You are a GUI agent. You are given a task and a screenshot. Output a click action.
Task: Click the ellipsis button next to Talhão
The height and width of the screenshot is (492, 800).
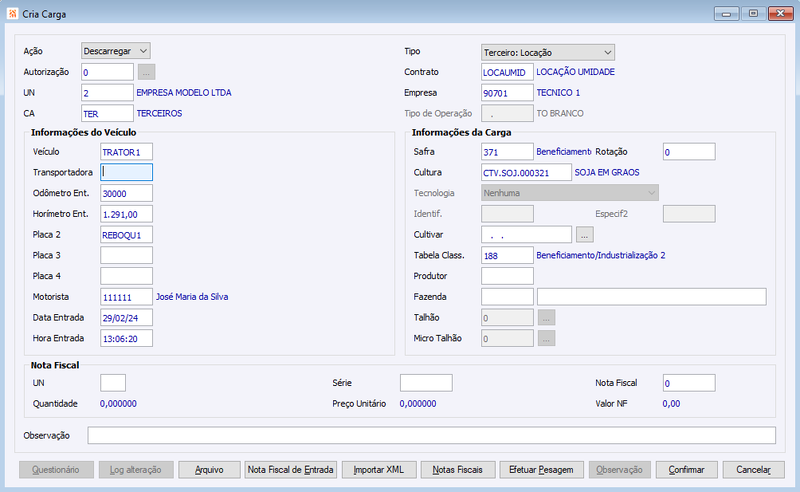pyautogui.click(x=546, y=317)
